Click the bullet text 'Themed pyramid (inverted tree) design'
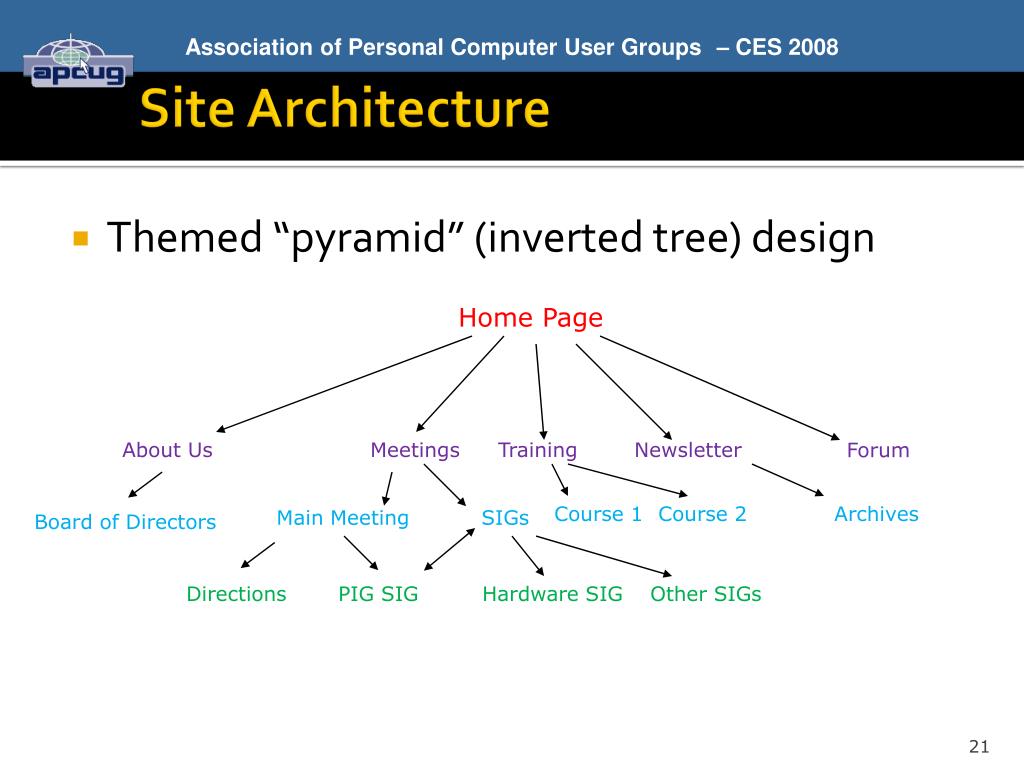This screenshot has width=1024, height=768. pos(490,237)
